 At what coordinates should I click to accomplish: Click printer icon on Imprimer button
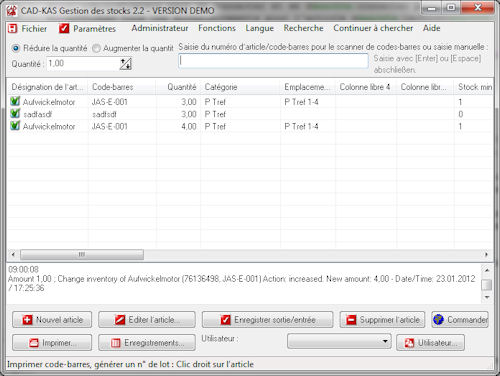pyautogui.click(x=34, y=343)
